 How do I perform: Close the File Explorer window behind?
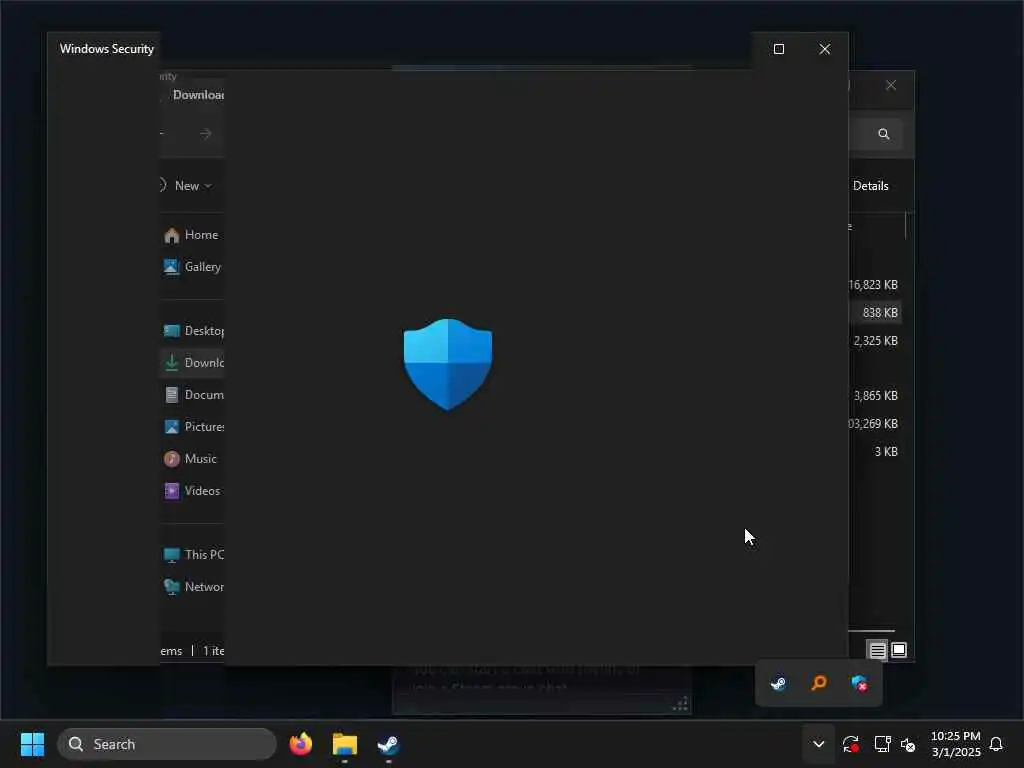pyautogui.click(x=891, y=86)
